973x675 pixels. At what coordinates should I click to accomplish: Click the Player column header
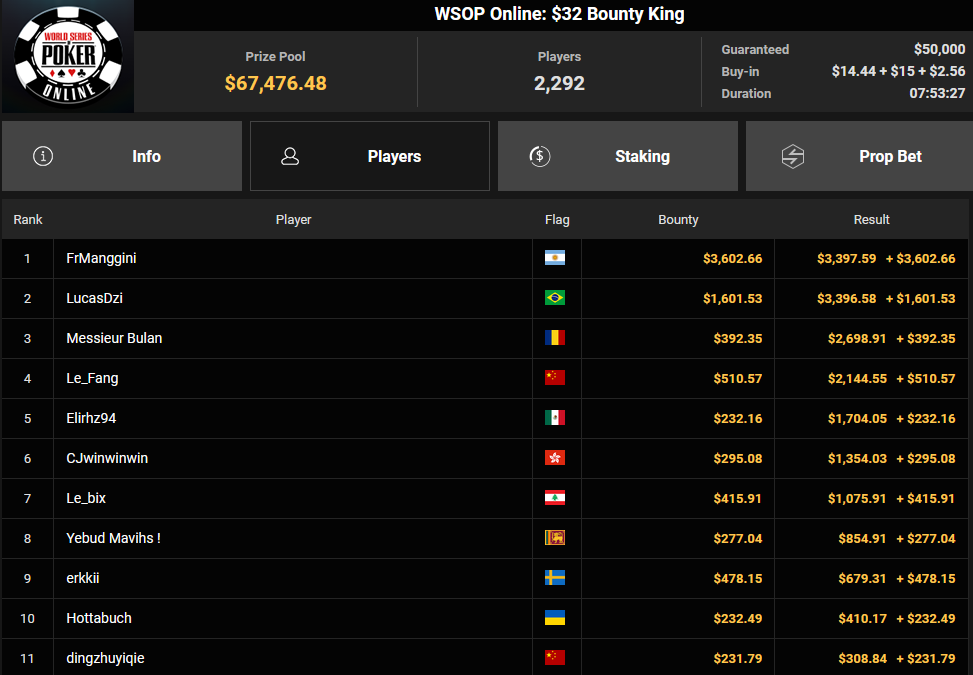(294, 220)
